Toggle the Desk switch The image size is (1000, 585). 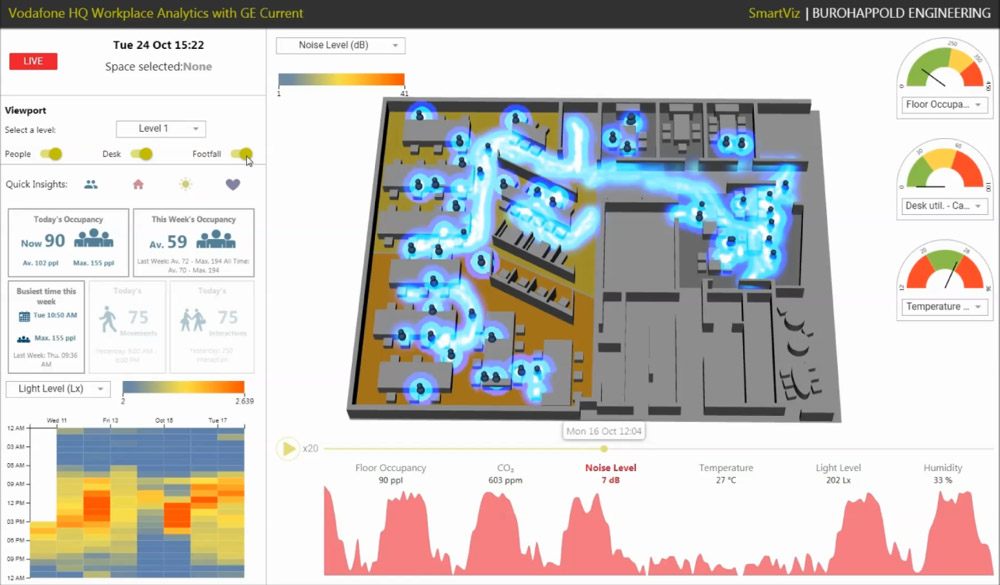(x=142, y=154)
